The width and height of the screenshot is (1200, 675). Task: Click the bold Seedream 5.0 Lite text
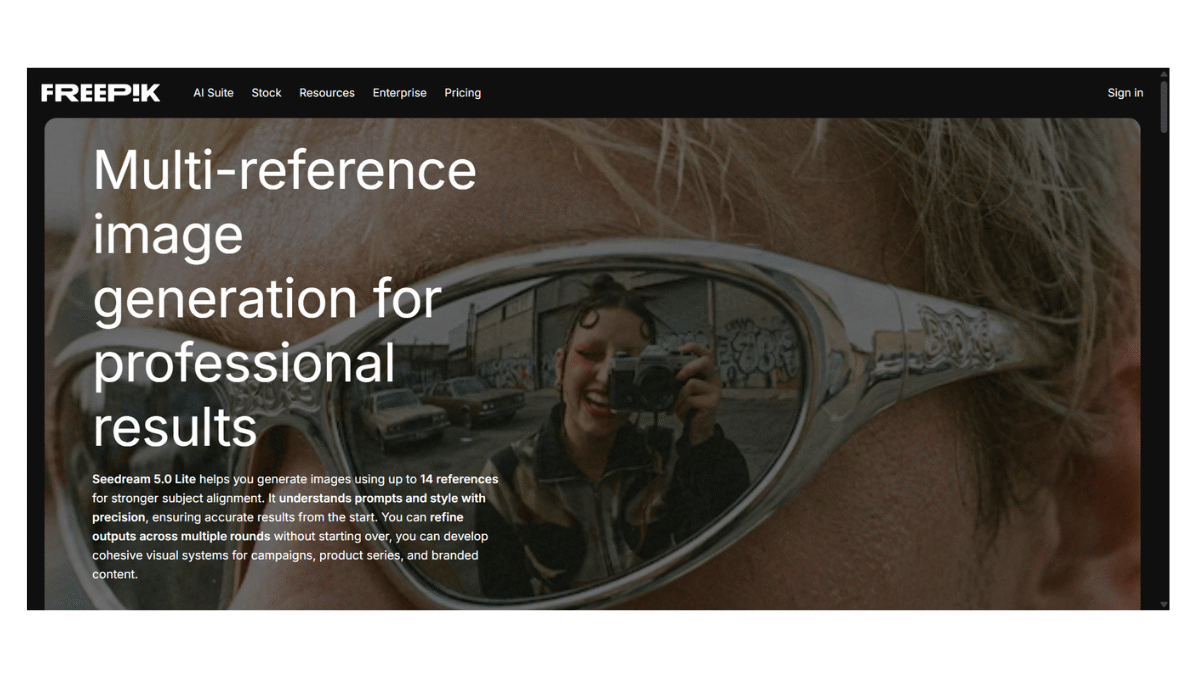[x=144, y=479]
